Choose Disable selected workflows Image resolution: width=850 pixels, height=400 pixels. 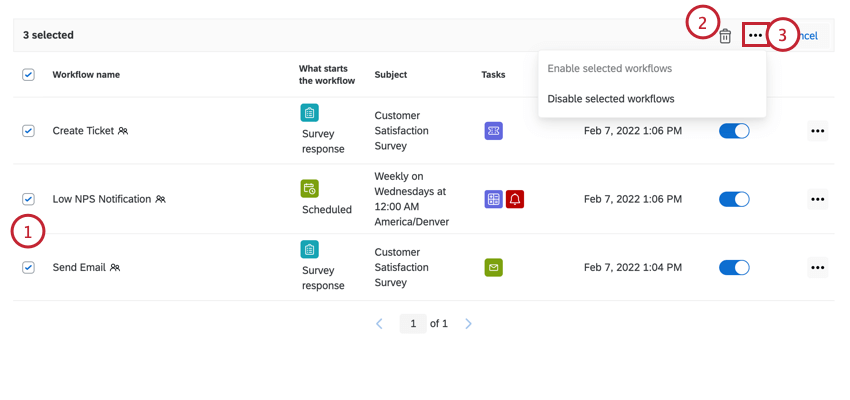pyautogui.click(x=610, y=99)
